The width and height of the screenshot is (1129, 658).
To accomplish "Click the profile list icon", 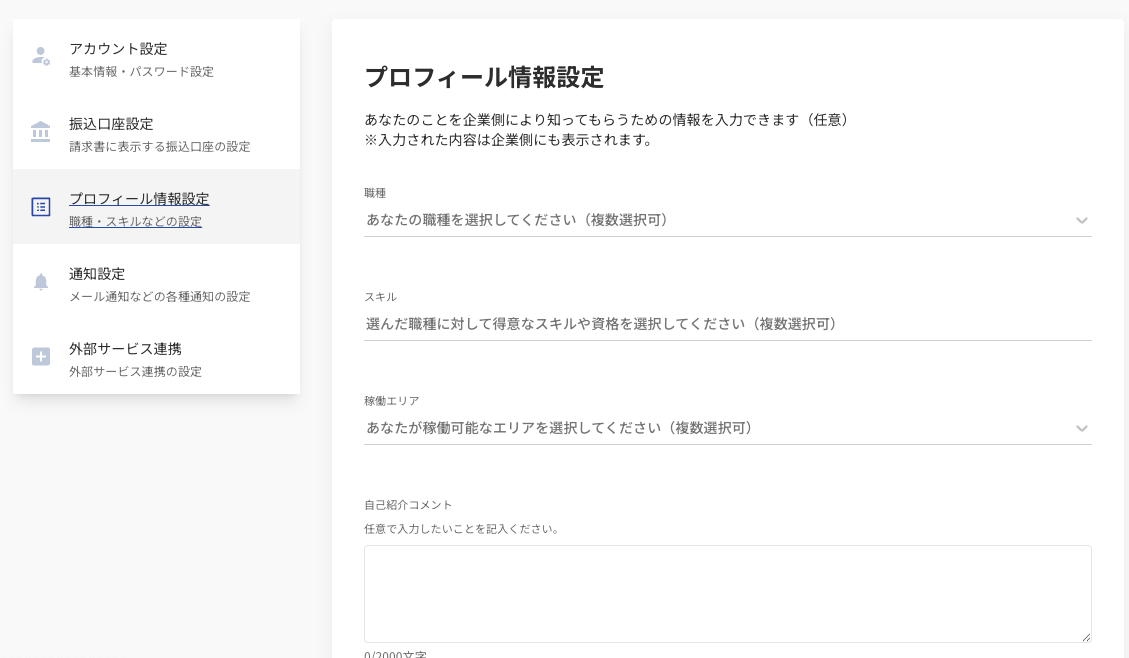I will 41,207.
